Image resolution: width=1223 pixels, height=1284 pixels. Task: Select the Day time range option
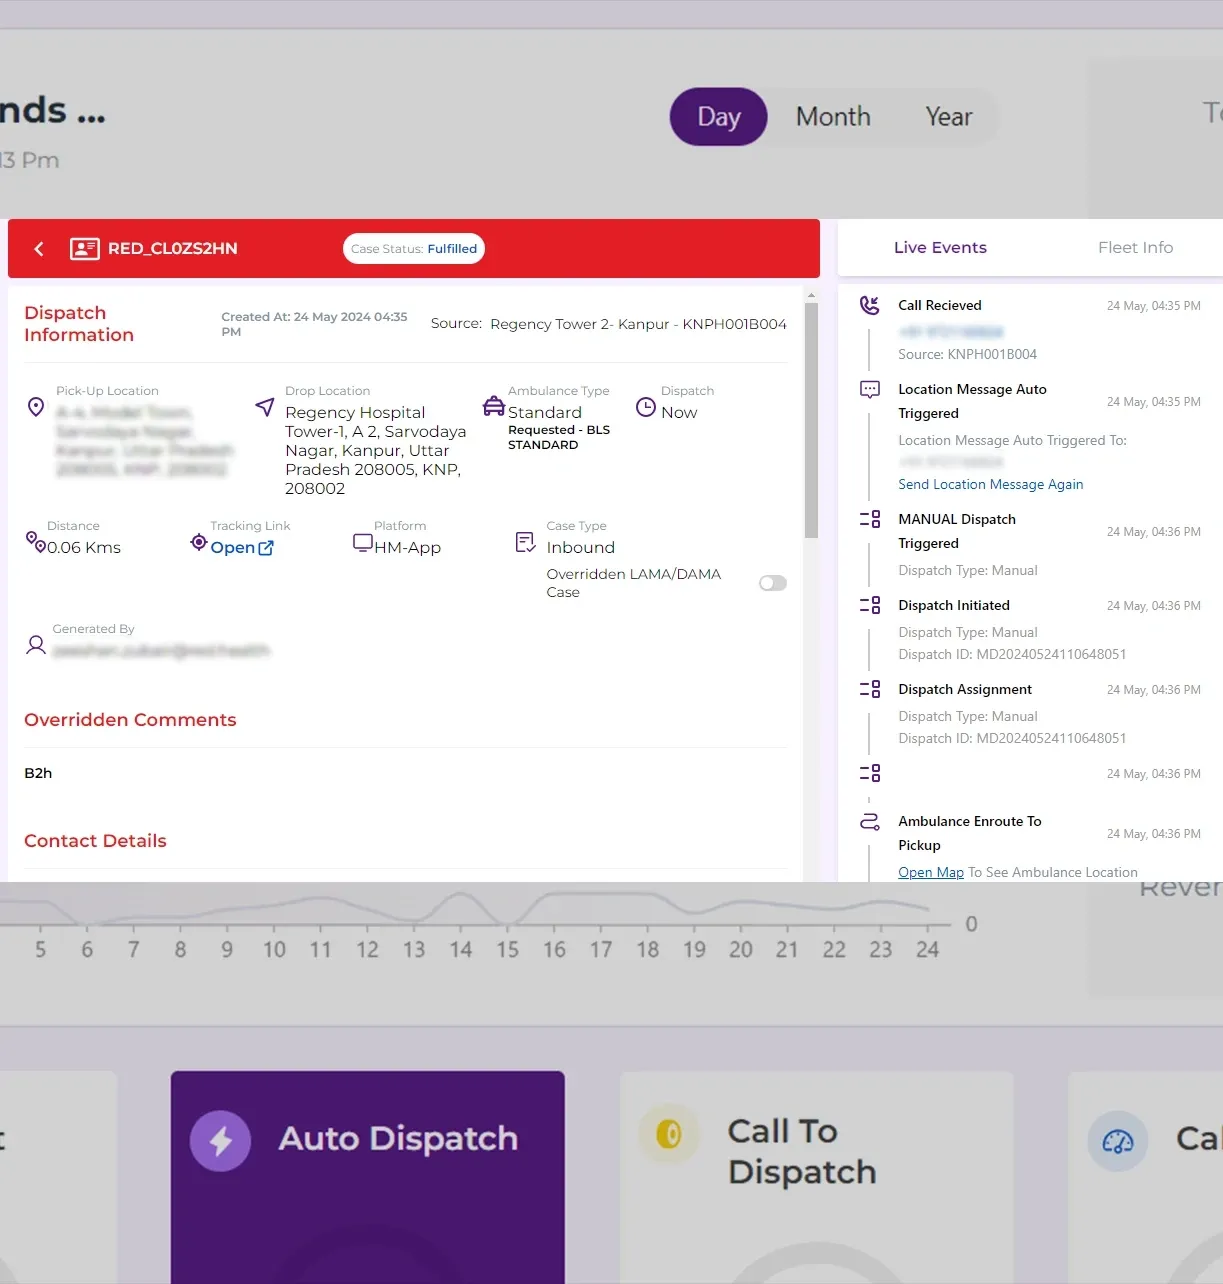coord(718,117)
